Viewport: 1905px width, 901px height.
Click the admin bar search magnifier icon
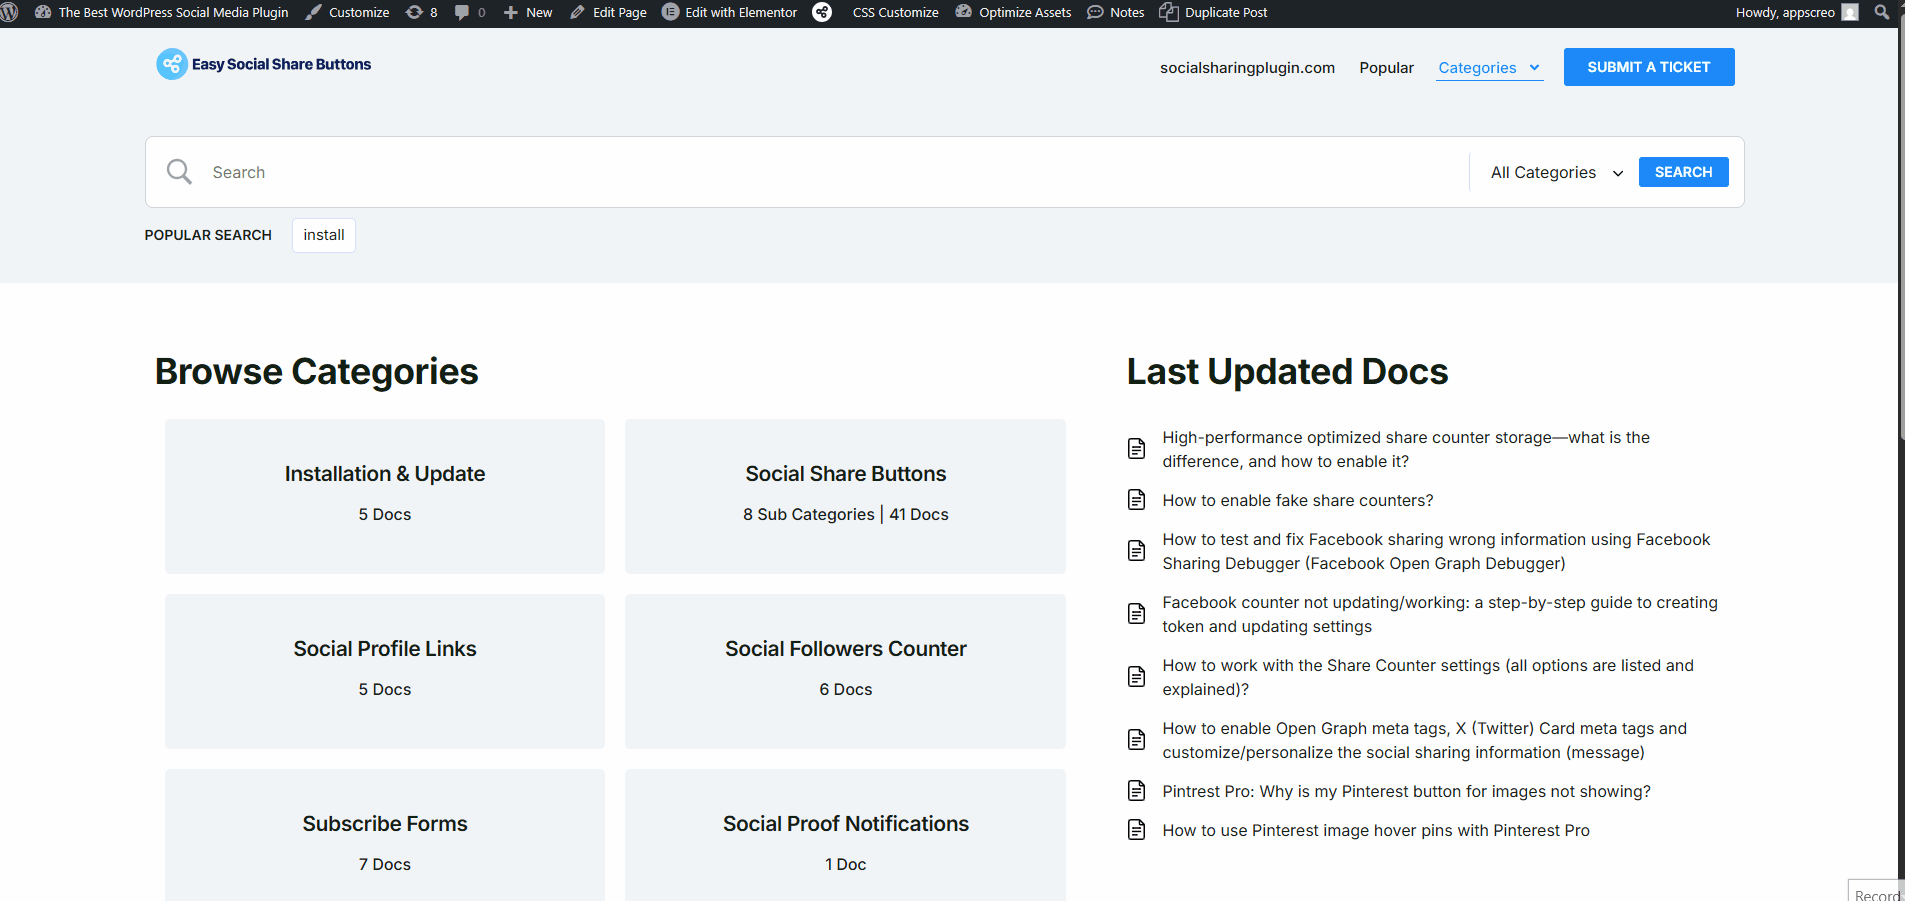1881,12
